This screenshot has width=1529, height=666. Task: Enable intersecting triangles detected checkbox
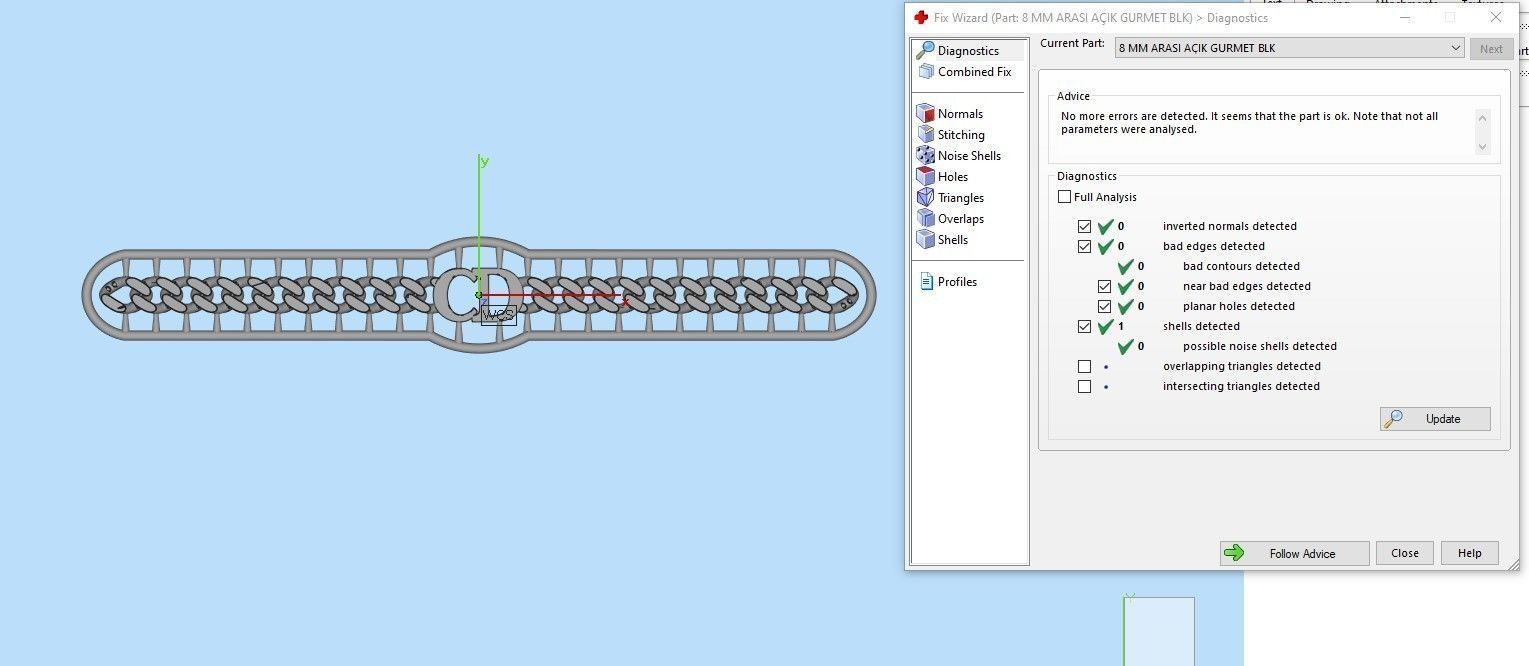pyautogui.click(x=1084, y=386)
